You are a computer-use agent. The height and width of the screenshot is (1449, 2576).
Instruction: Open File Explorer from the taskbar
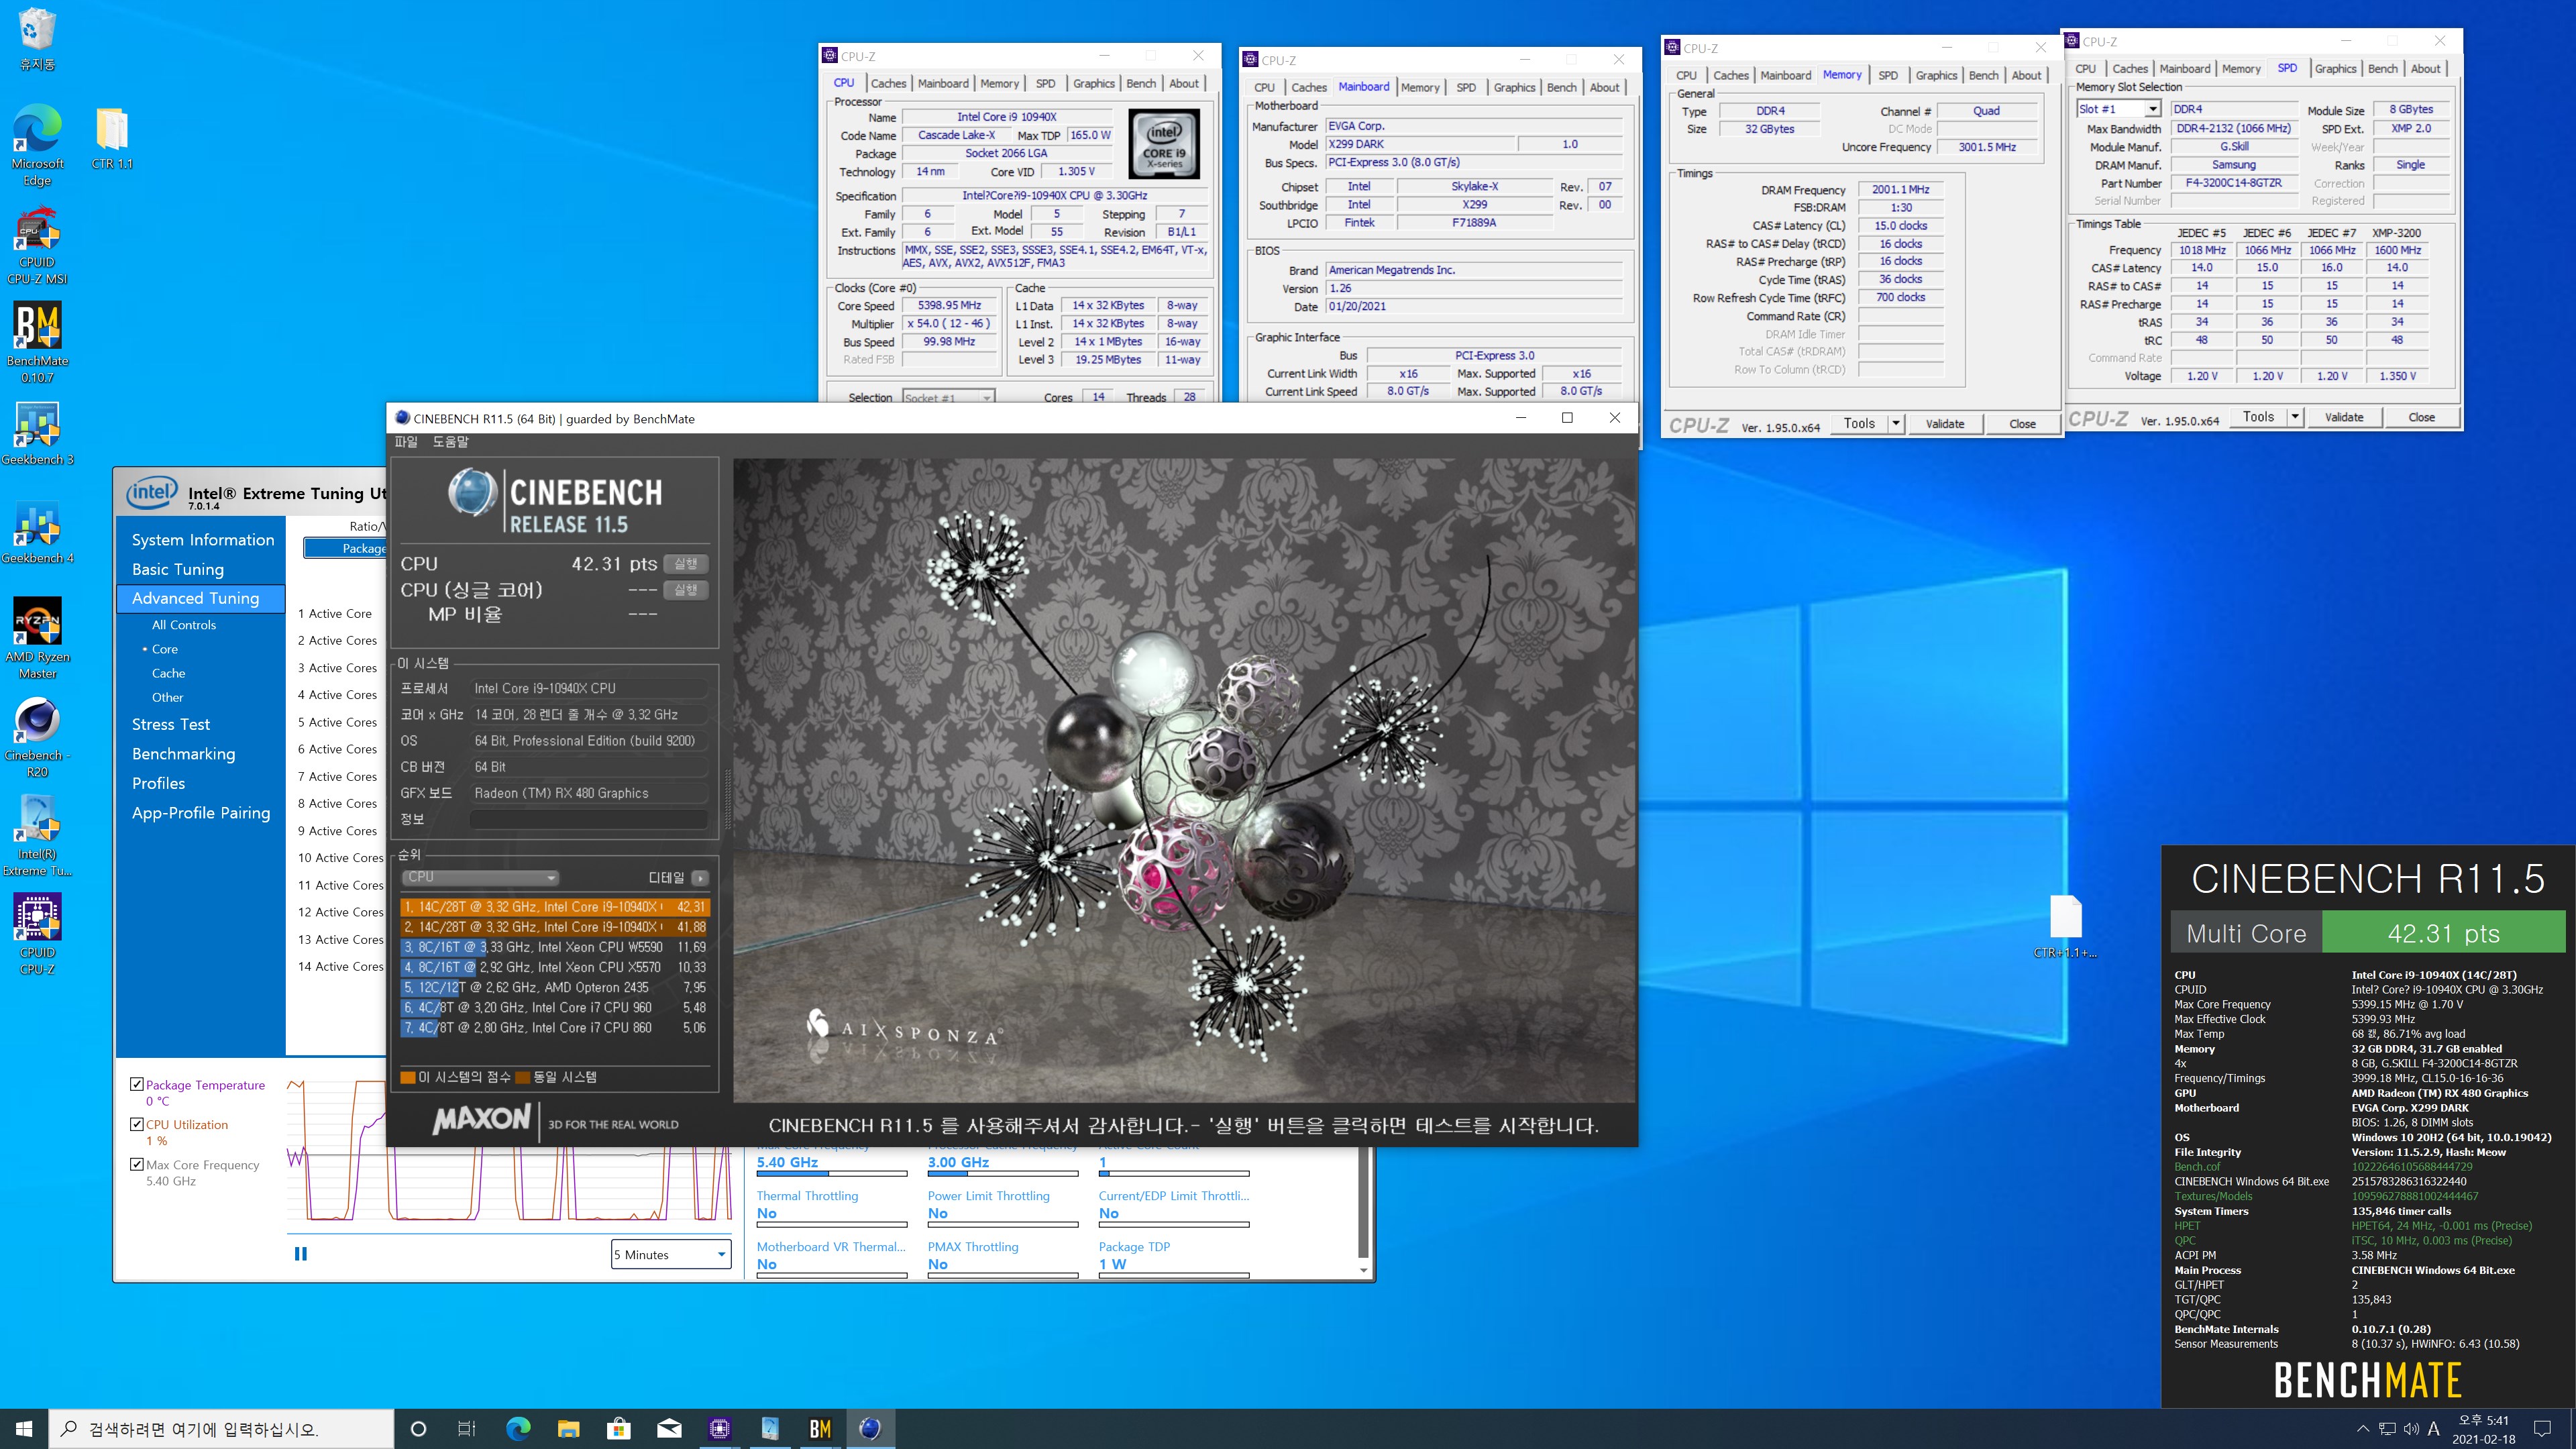[x=568, y=1429]
